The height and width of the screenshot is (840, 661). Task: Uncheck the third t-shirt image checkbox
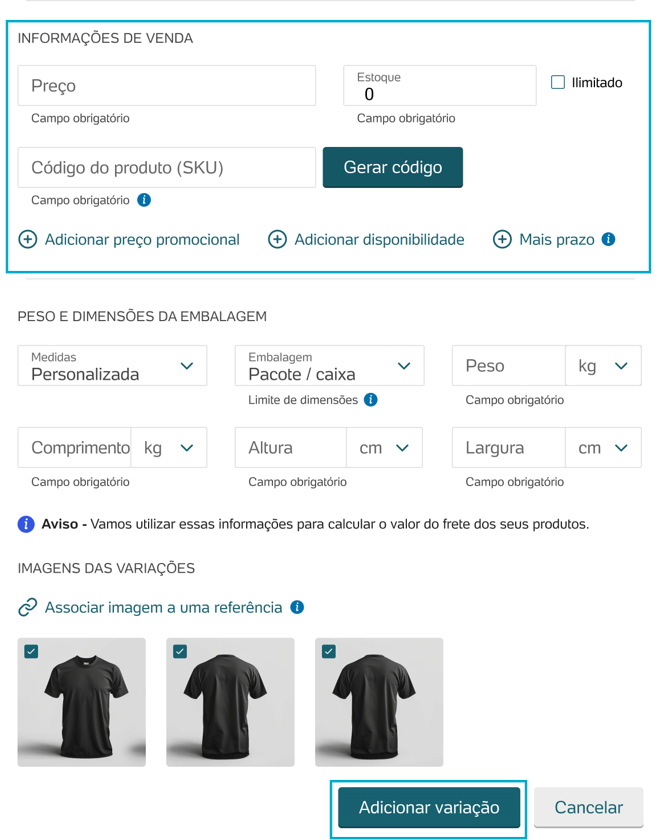click(x=329, y=651)
